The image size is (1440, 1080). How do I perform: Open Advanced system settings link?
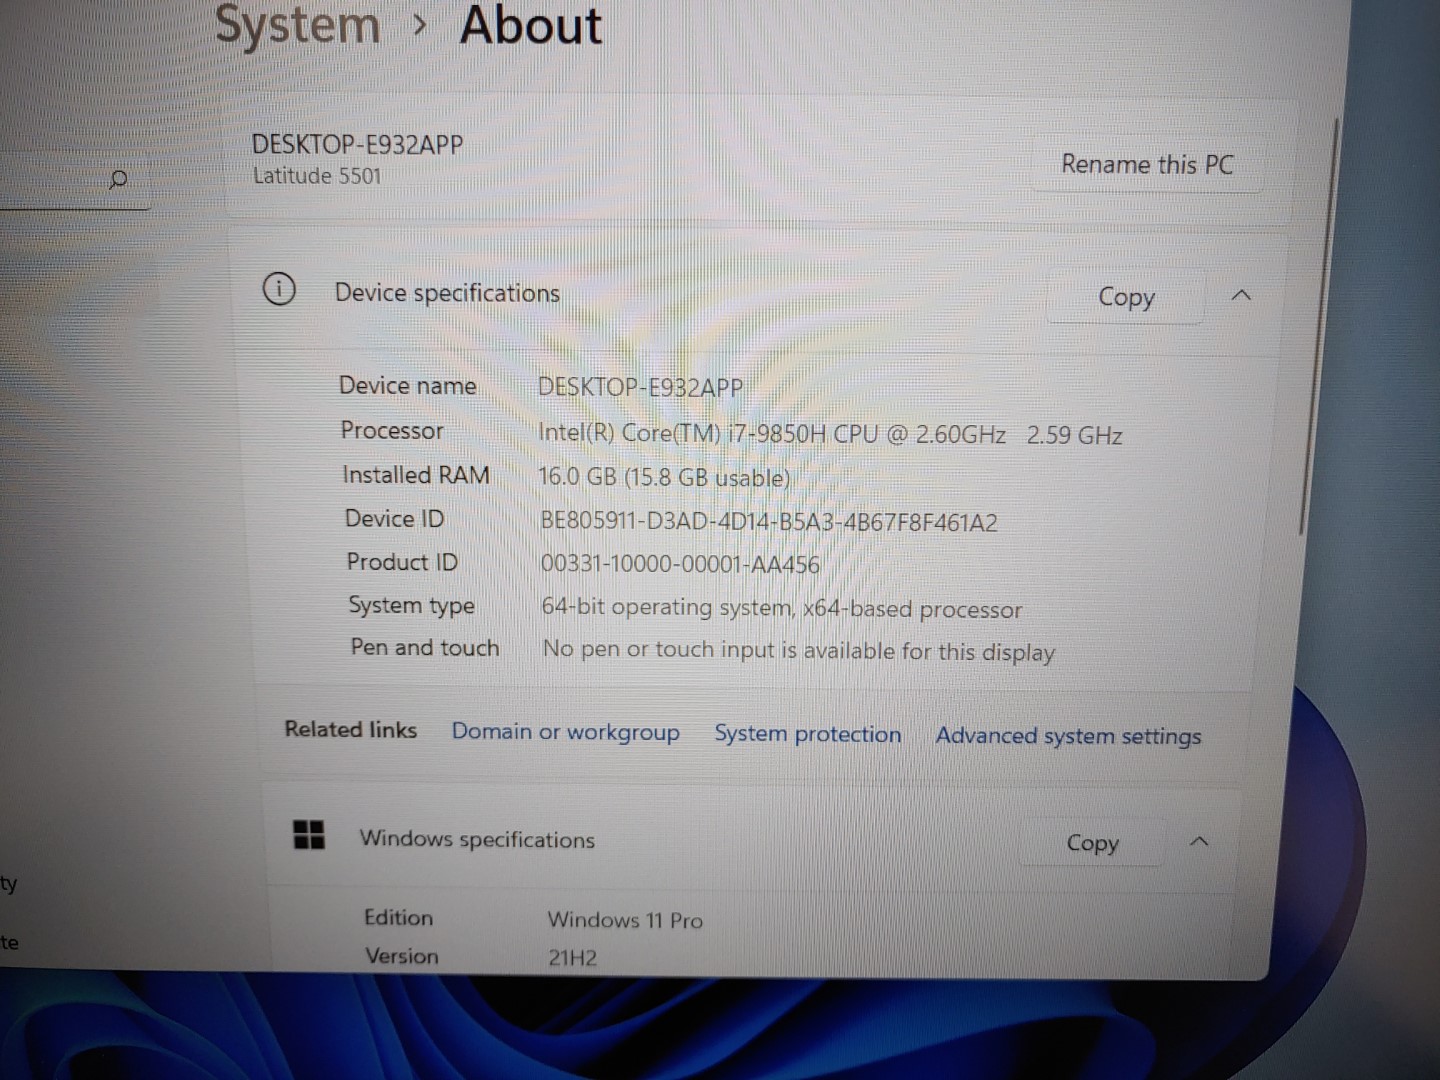[1068, 736]
